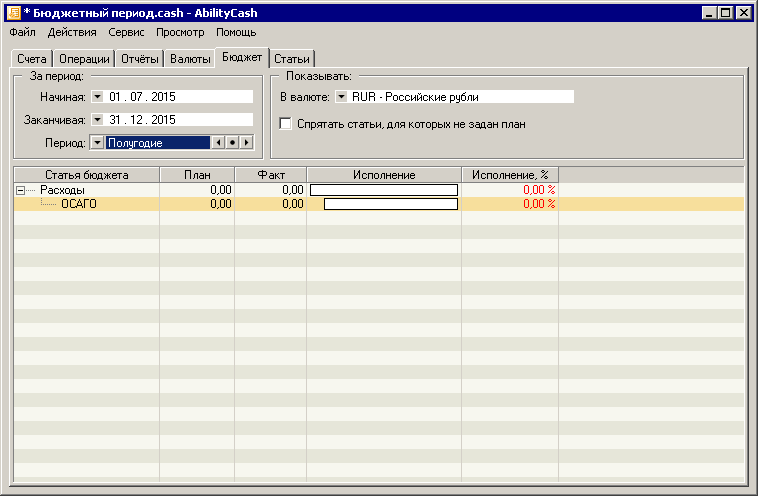The height and width of the screenshot is (496, 758).
Task: Open the Файл menu
Action: [22, 32]
